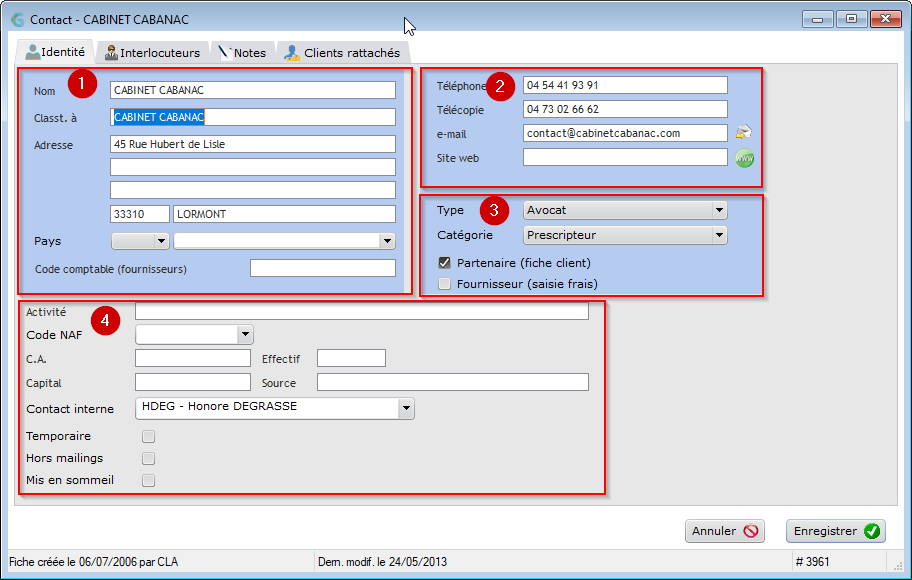The image size is (912, 580).
Task: Expand the Pays country name dropdown
Action: pyautogui.click(x=284, y=241)
